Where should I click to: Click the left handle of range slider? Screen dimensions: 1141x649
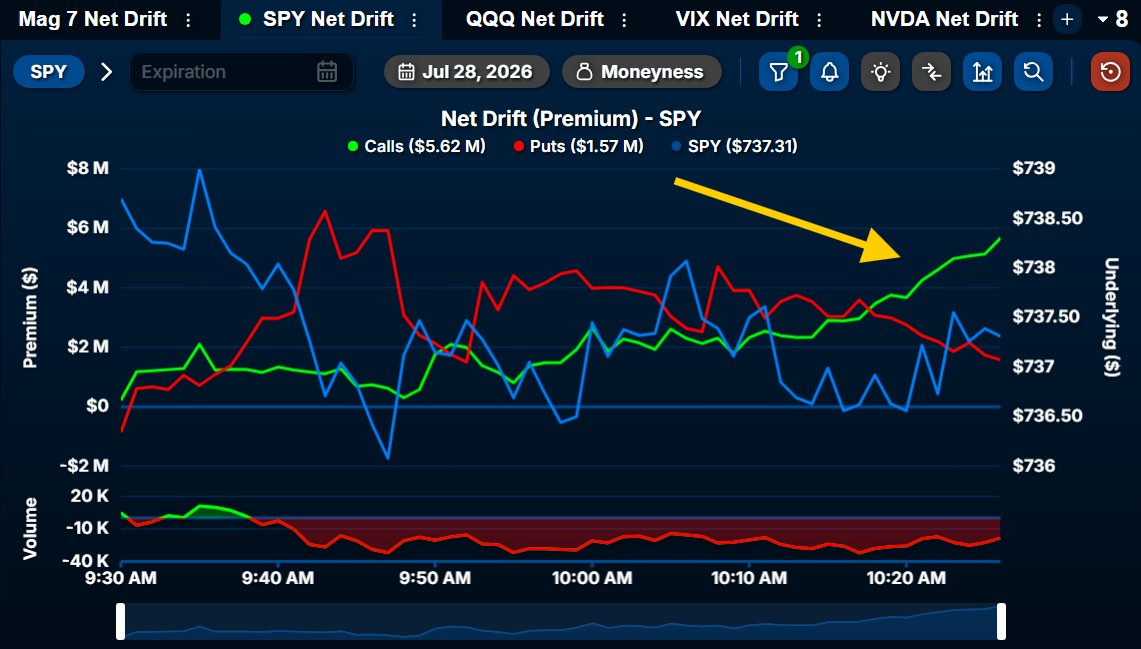point(121,621)
